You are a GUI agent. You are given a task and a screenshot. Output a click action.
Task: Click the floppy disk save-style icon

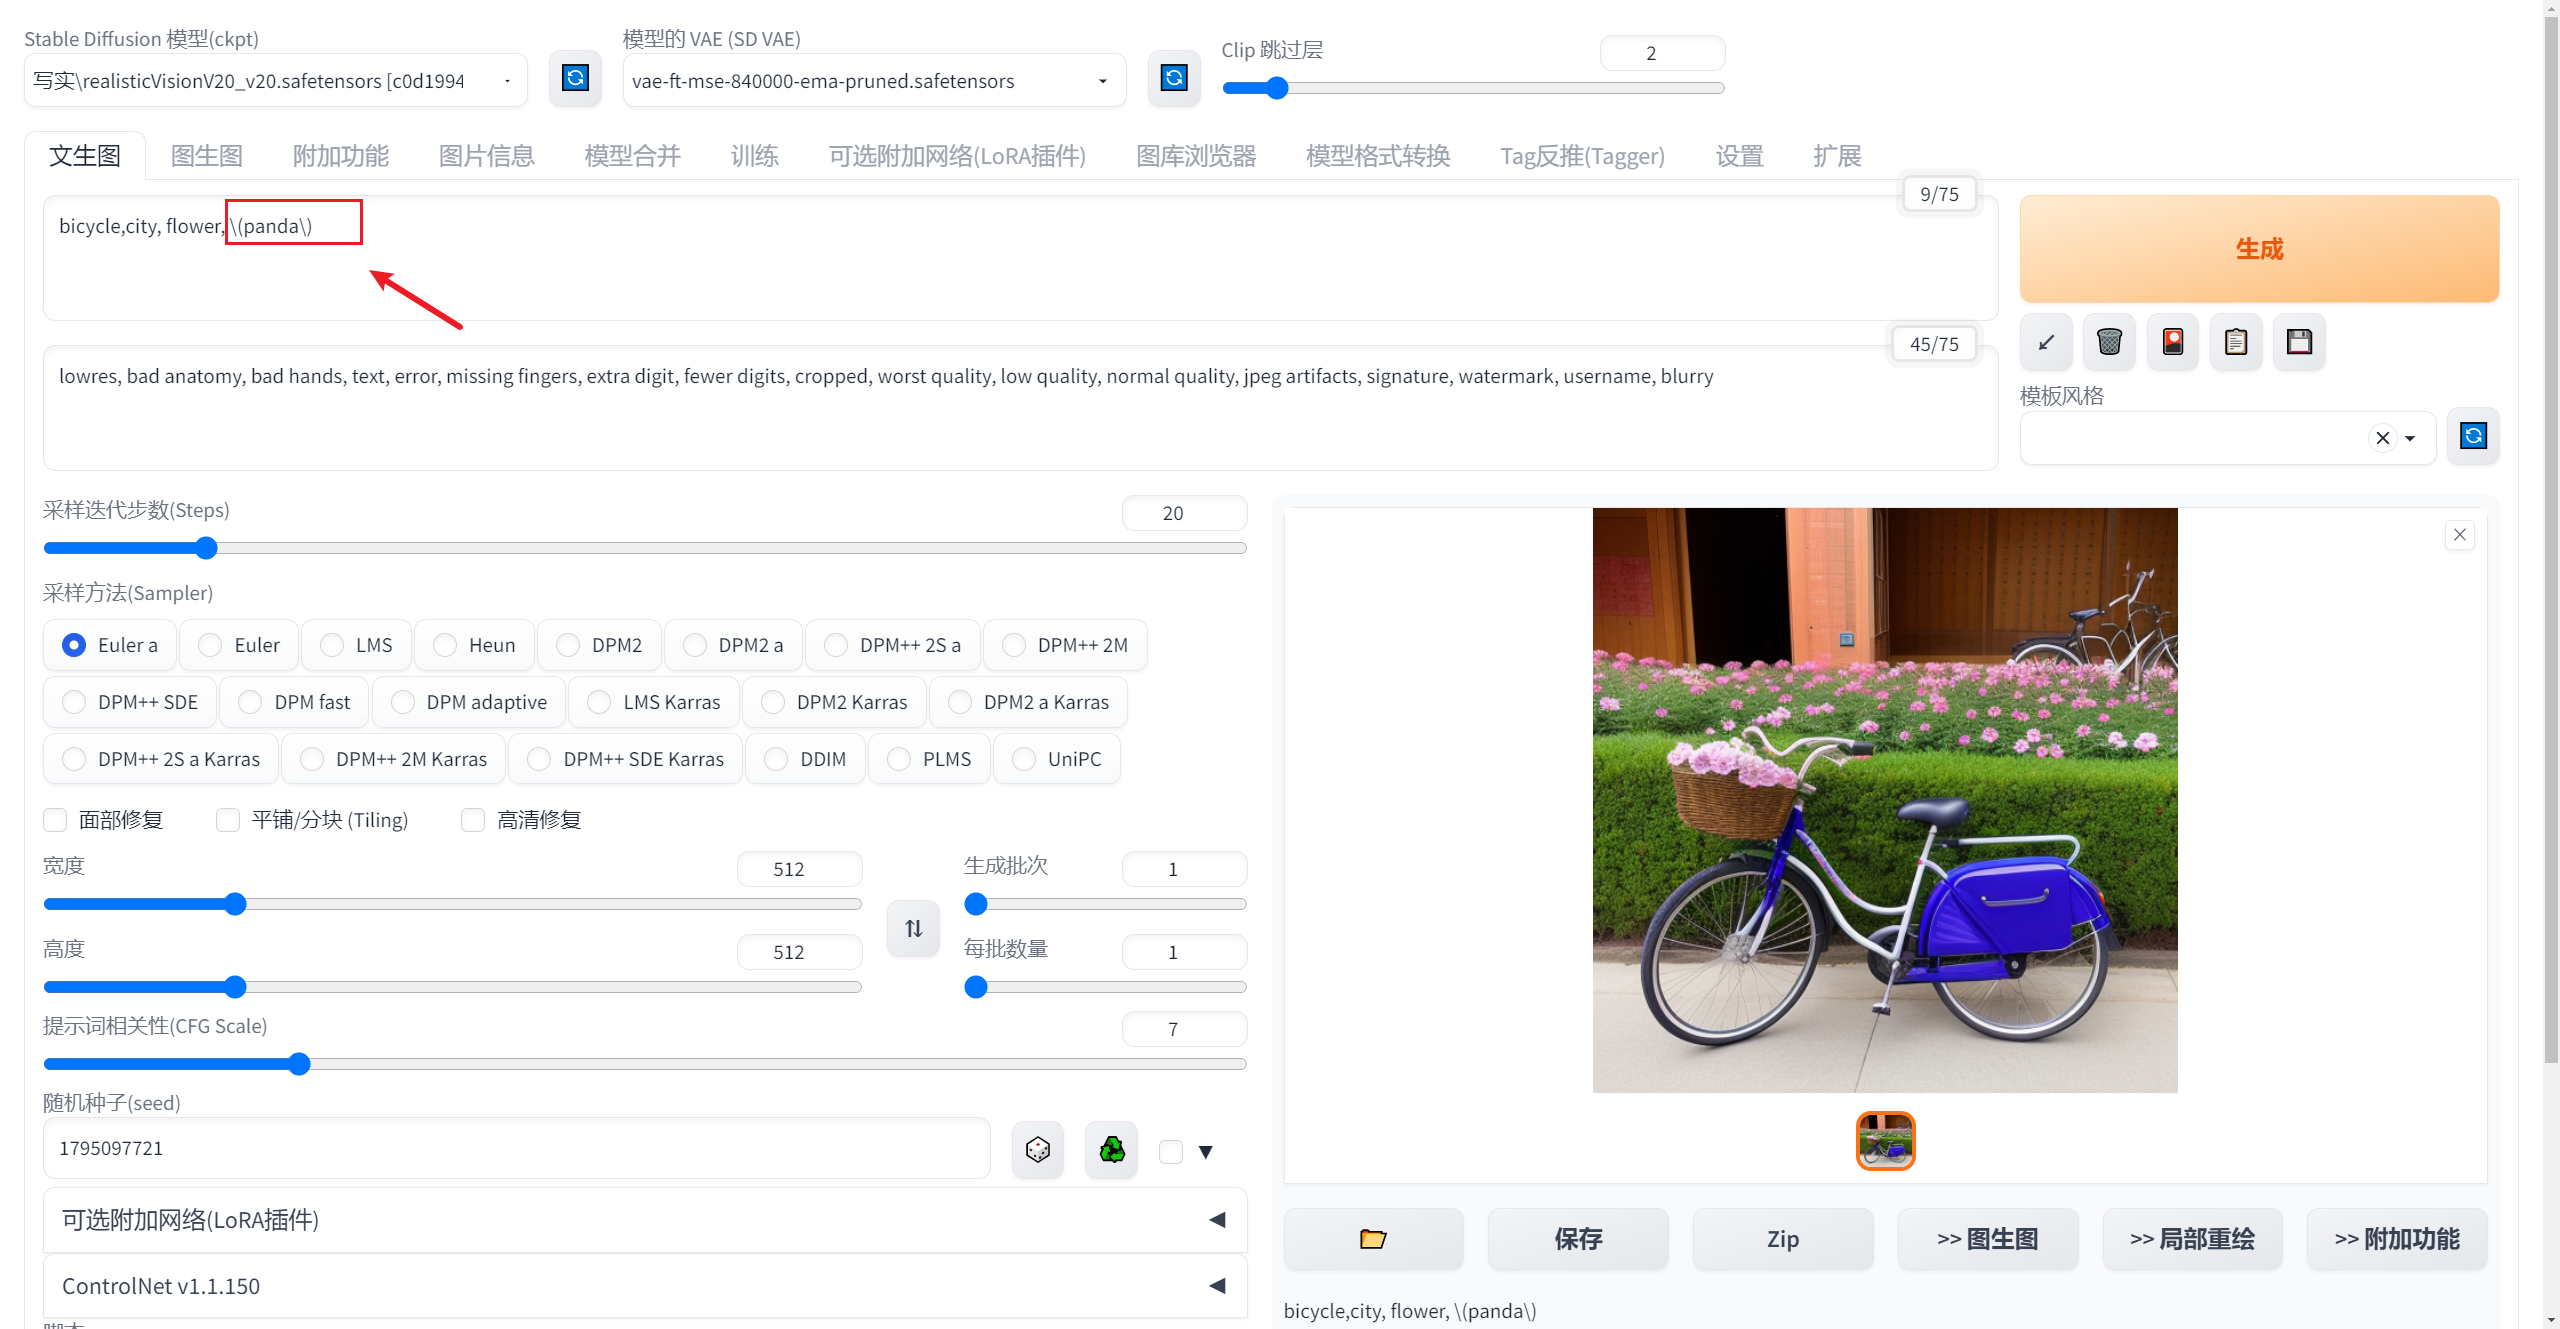[x=2299, y=342]
